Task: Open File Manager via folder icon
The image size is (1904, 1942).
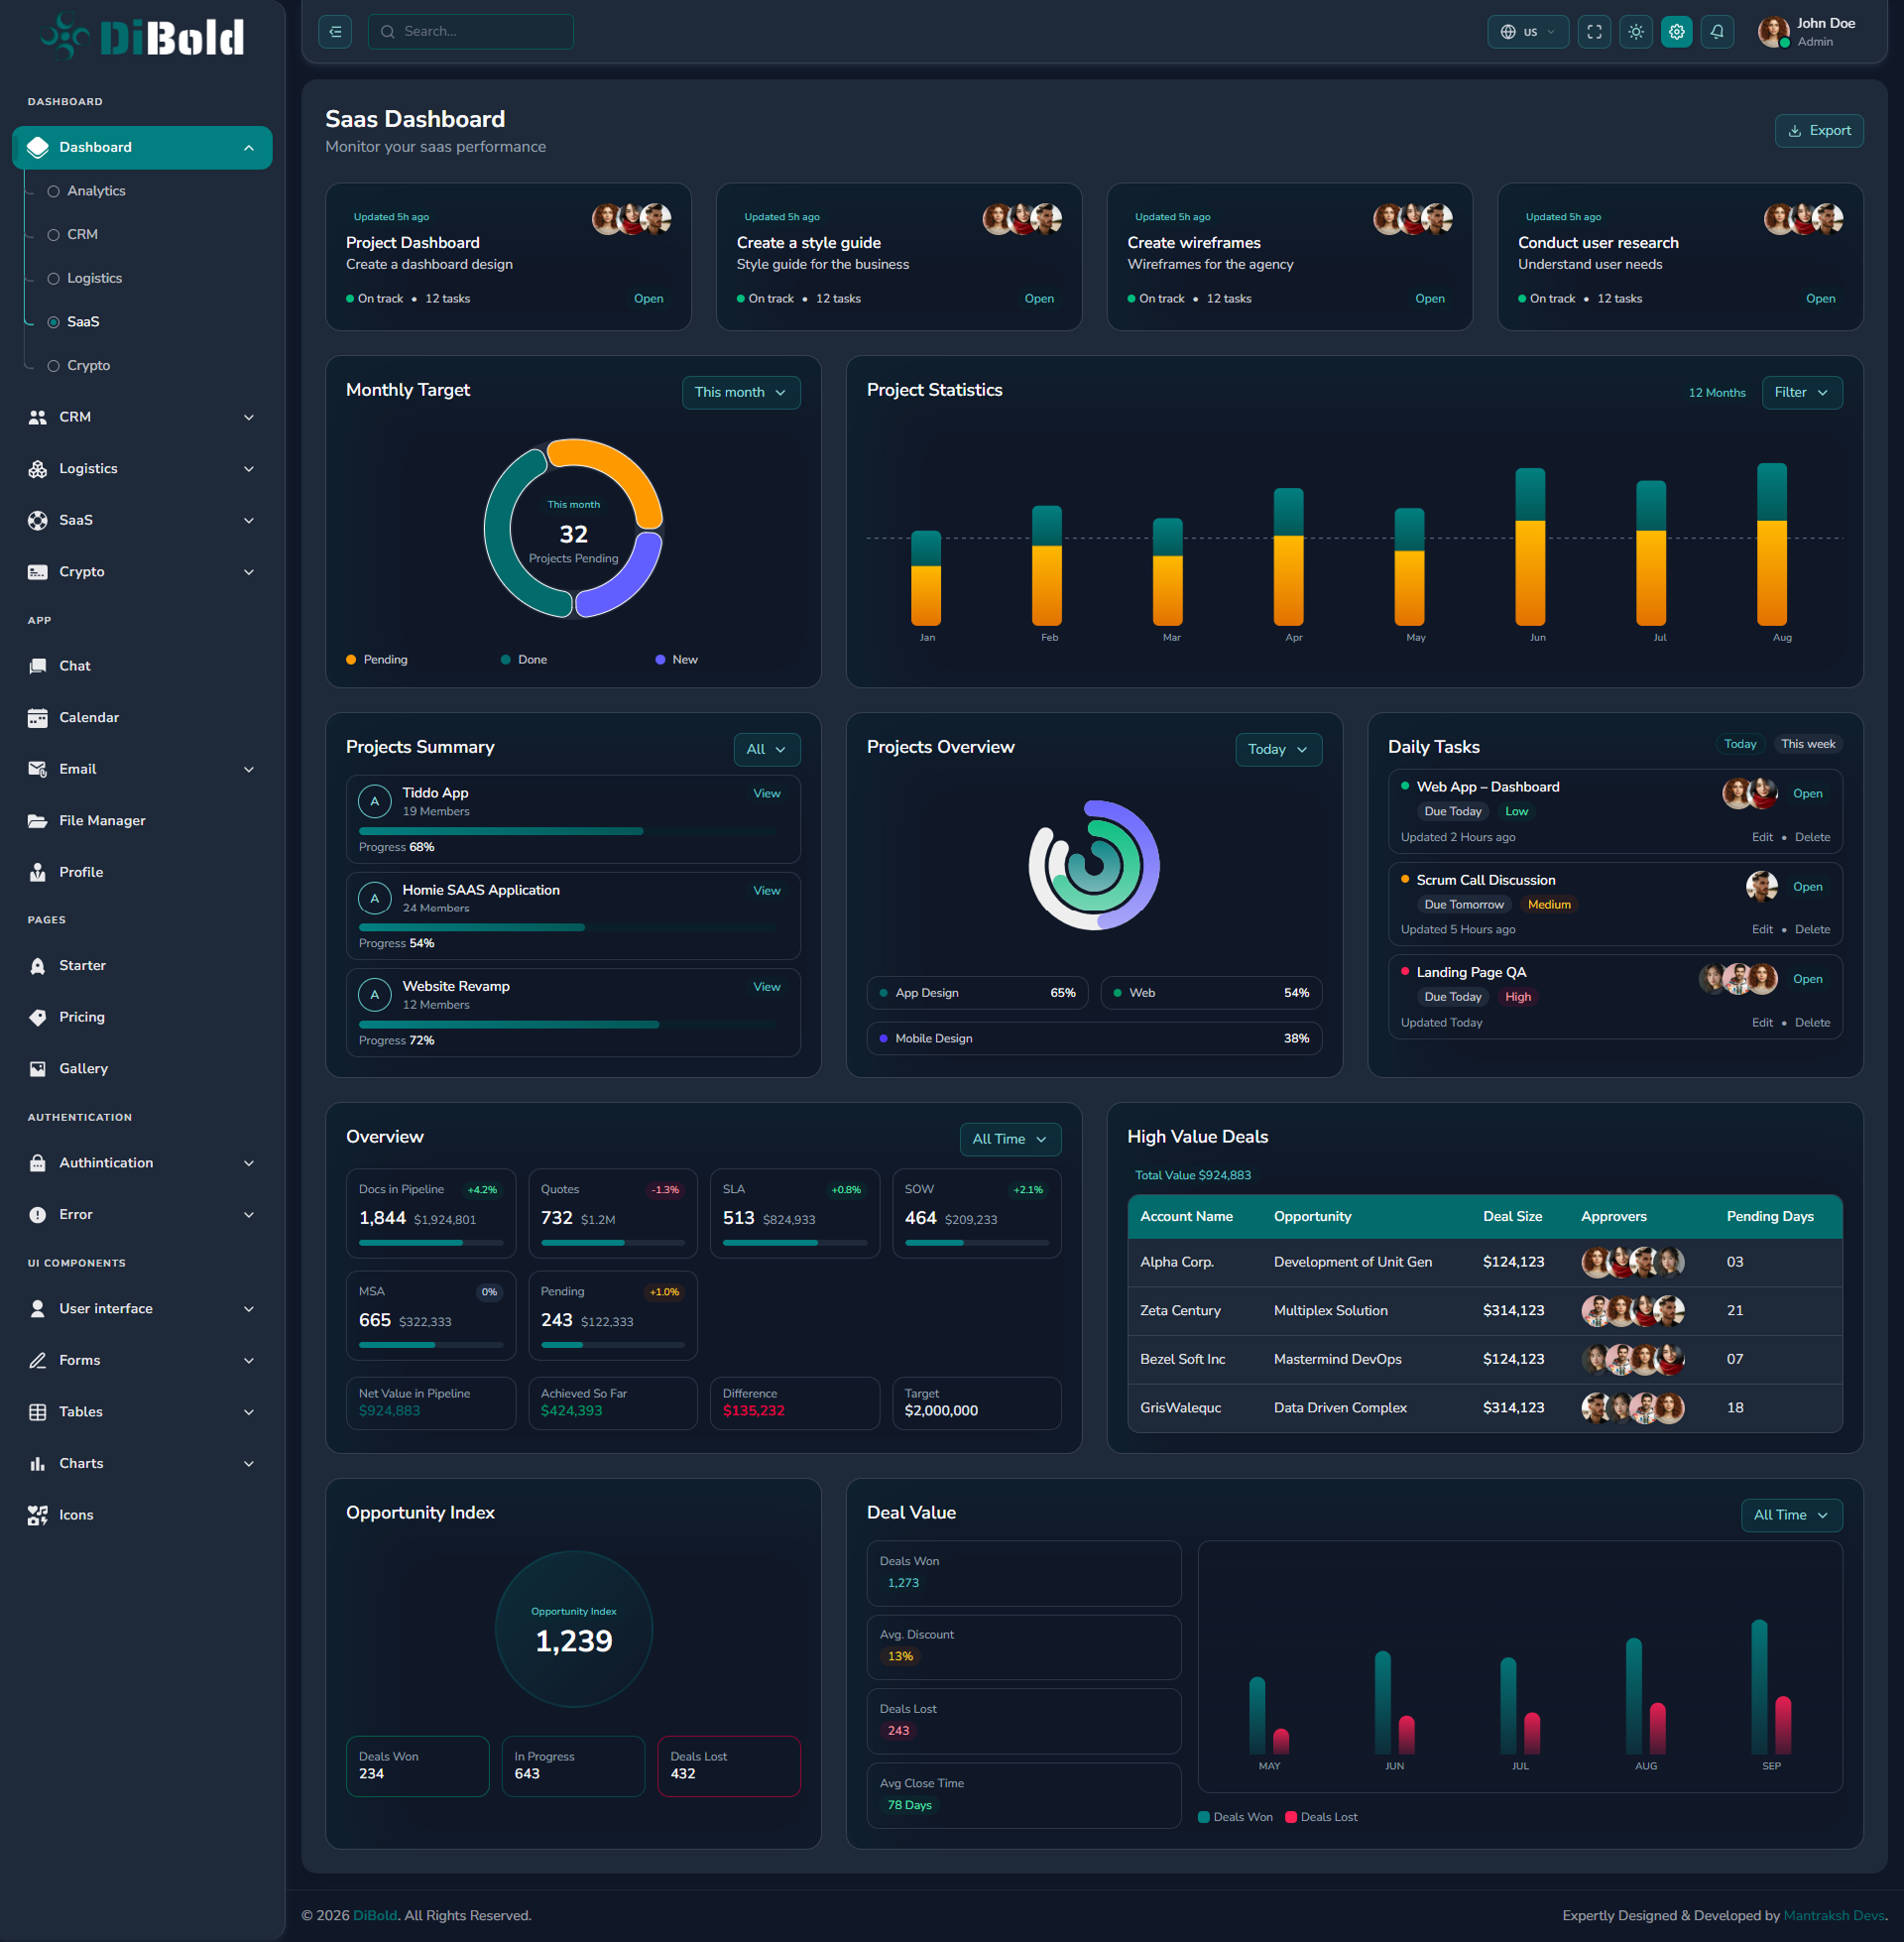Action: pyautogui.click(x=38, y=821)
